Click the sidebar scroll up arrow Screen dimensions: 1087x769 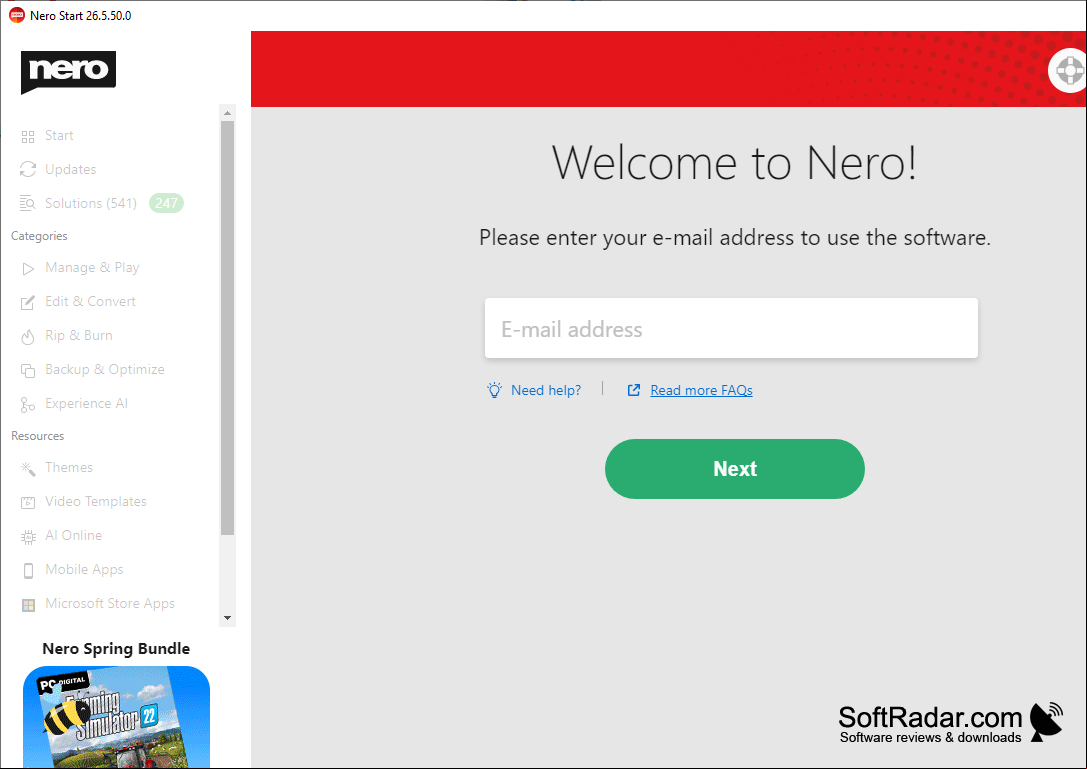click(227, 113)
